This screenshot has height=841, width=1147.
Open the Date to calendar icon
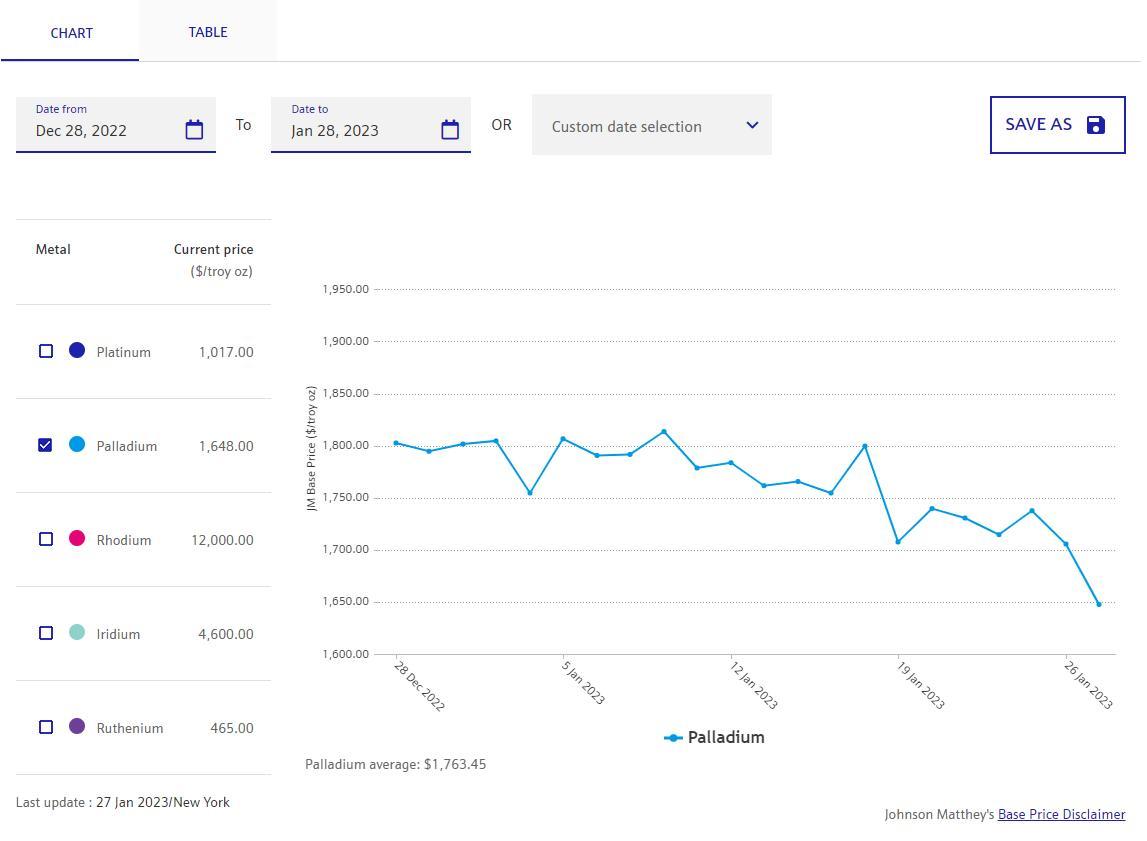point(450,130)
